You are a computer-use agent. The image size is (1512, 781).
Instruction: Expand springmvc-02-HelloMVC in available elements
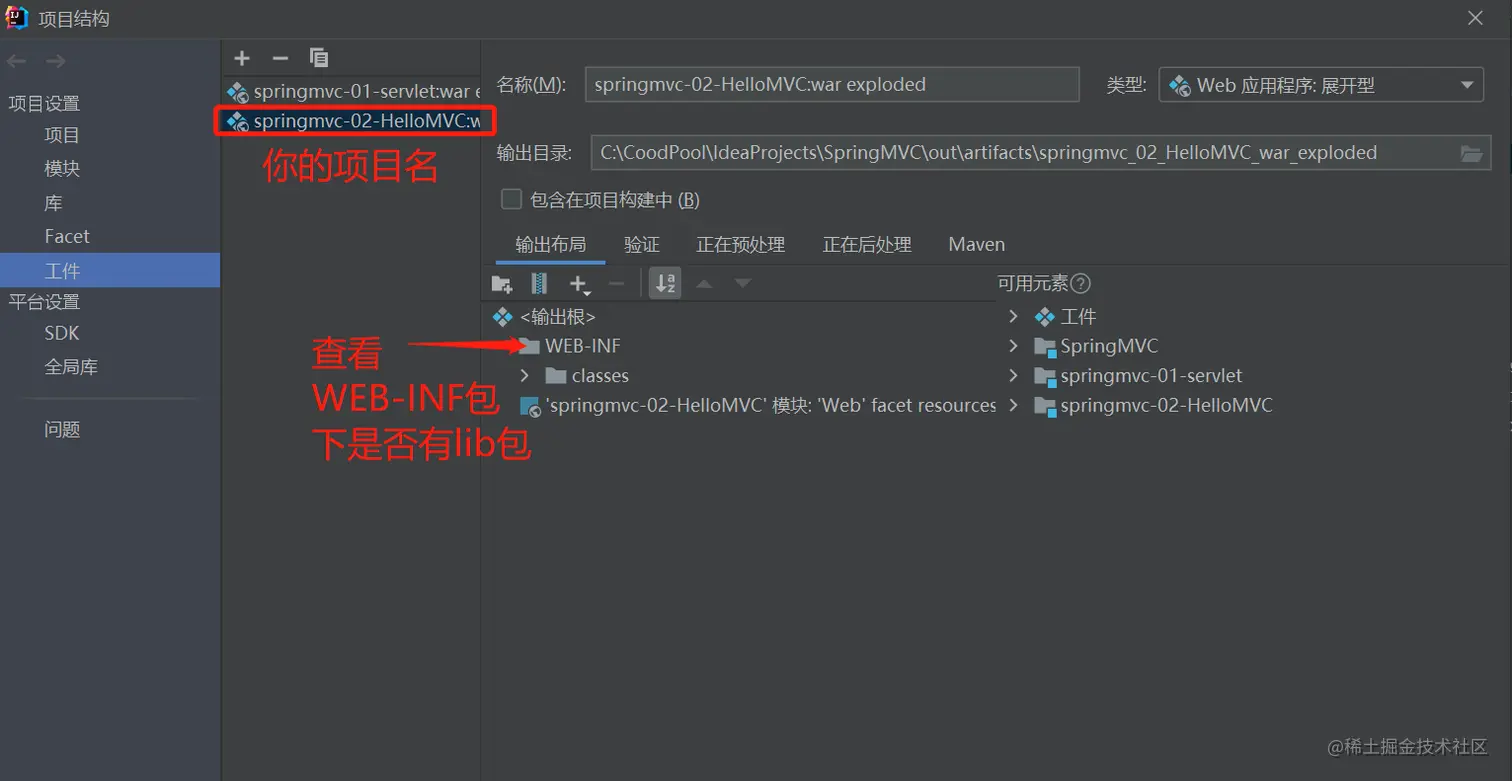1013,406
